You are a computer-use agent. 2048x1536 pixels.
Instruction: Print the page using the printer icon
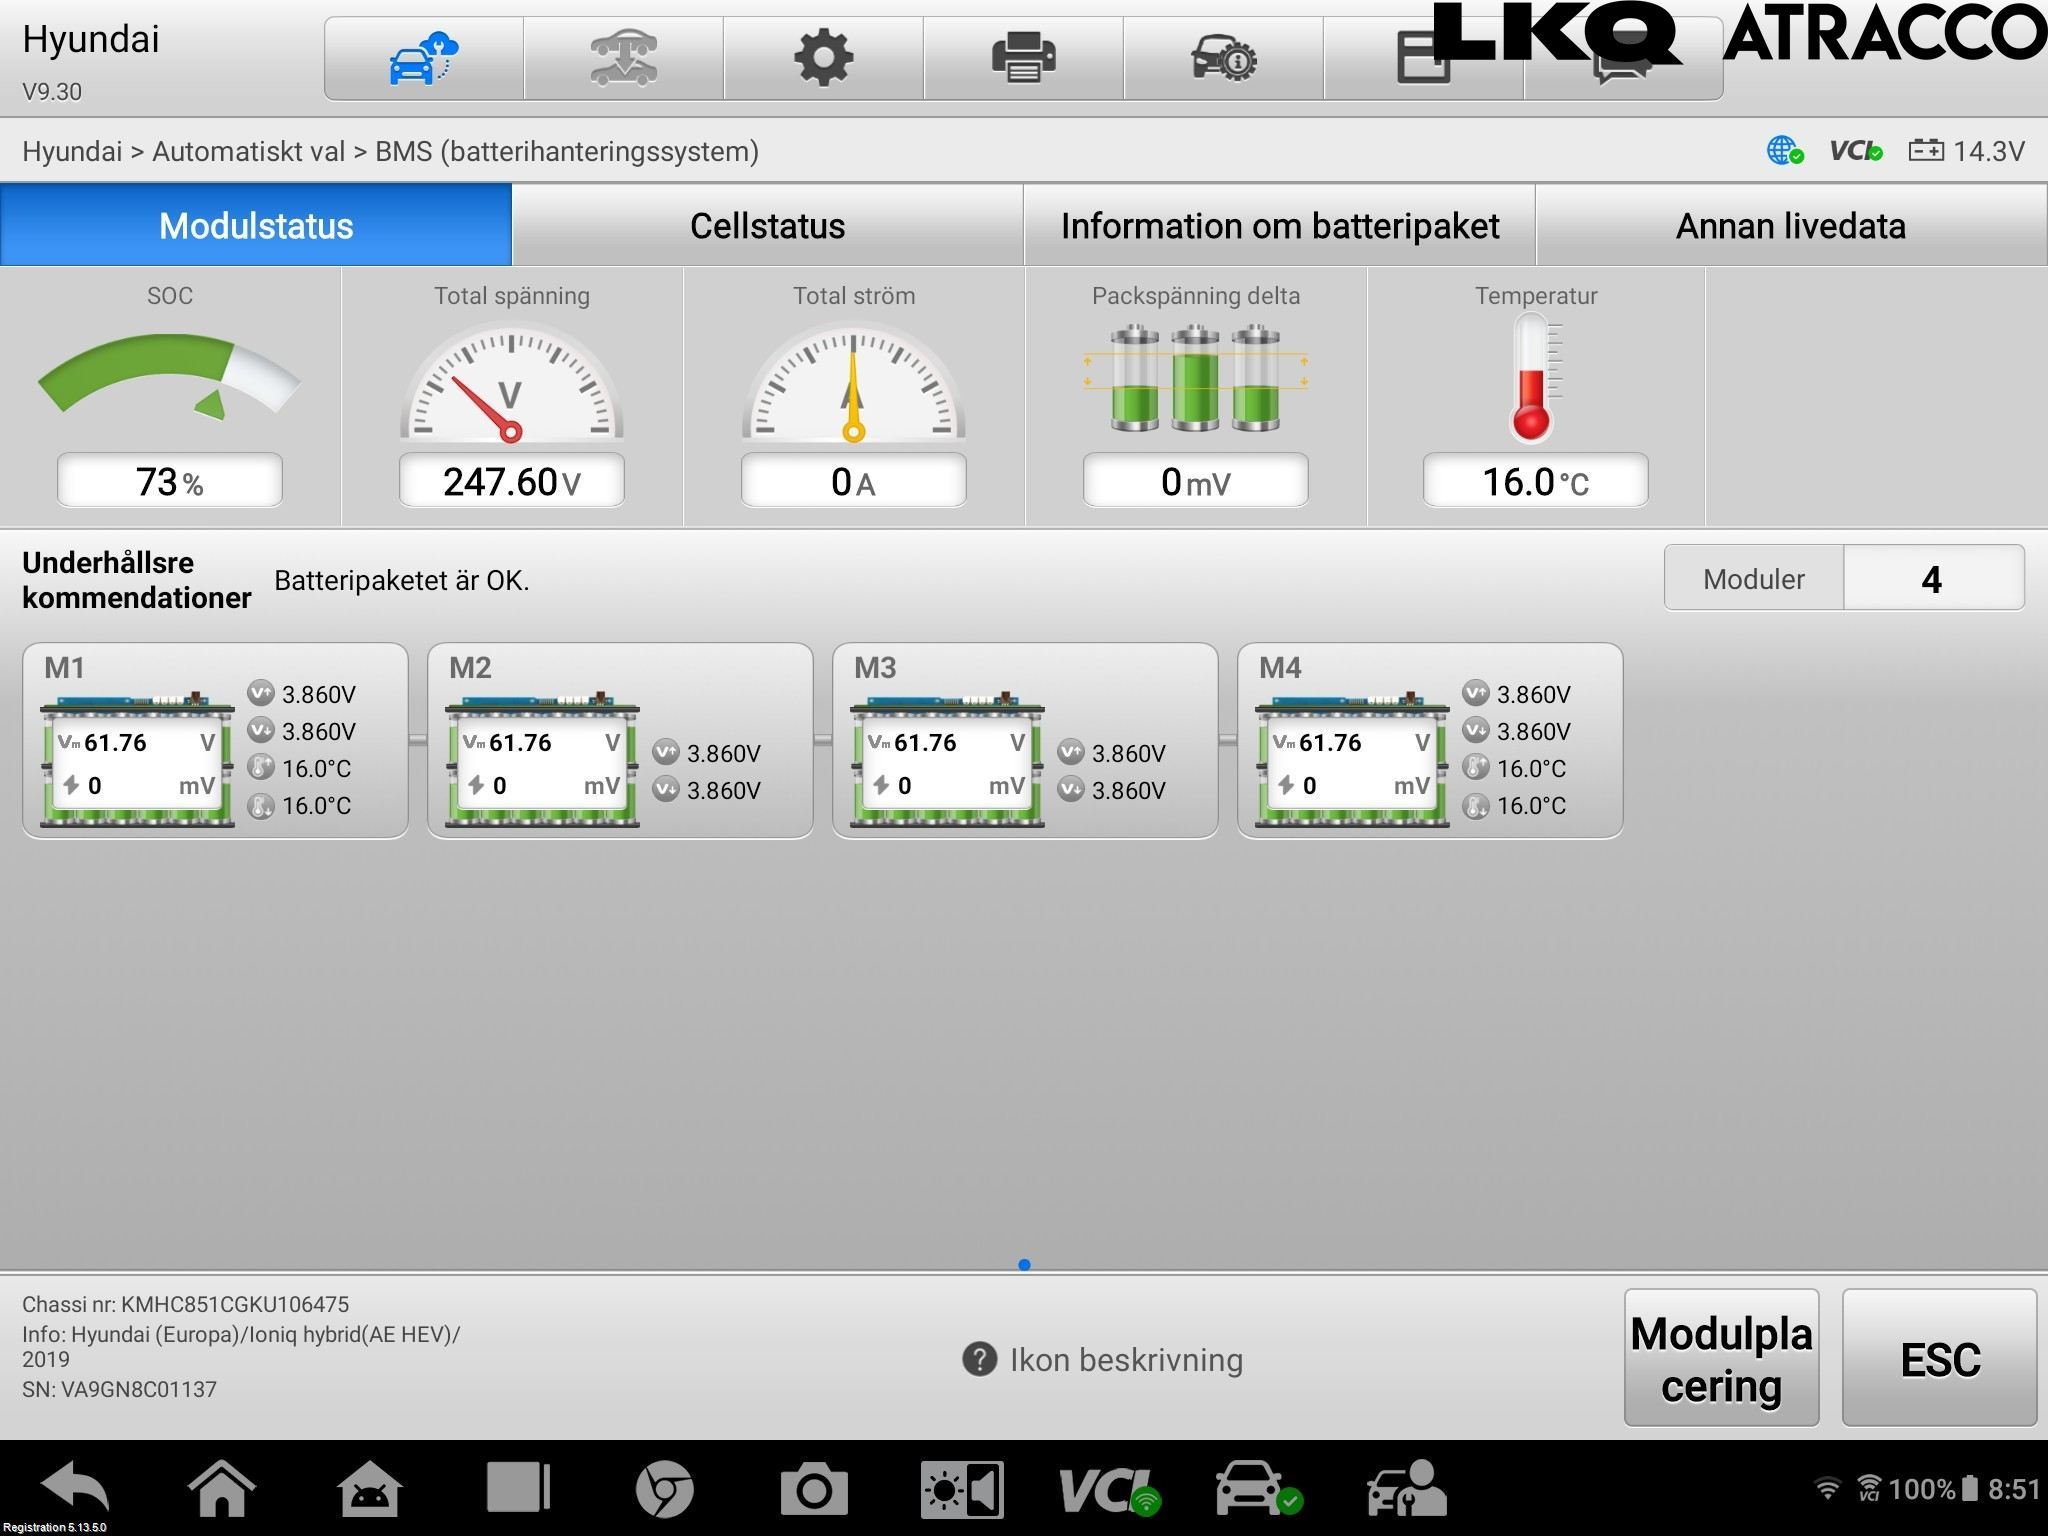tap(1023, 58)
